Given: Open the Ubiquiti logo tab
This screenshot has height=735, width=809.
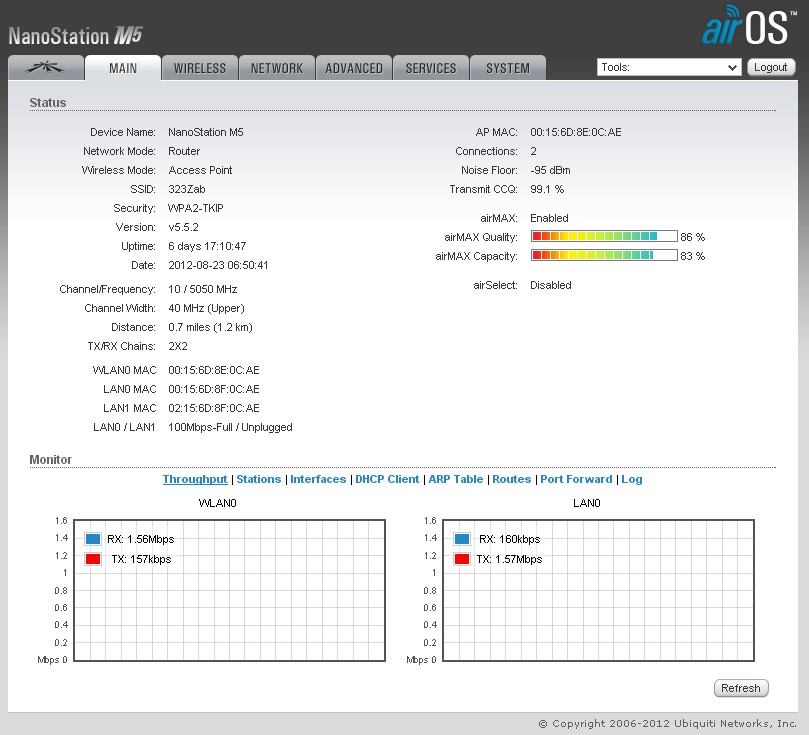Looking at the screenshot, I should (x=44, y=68).
